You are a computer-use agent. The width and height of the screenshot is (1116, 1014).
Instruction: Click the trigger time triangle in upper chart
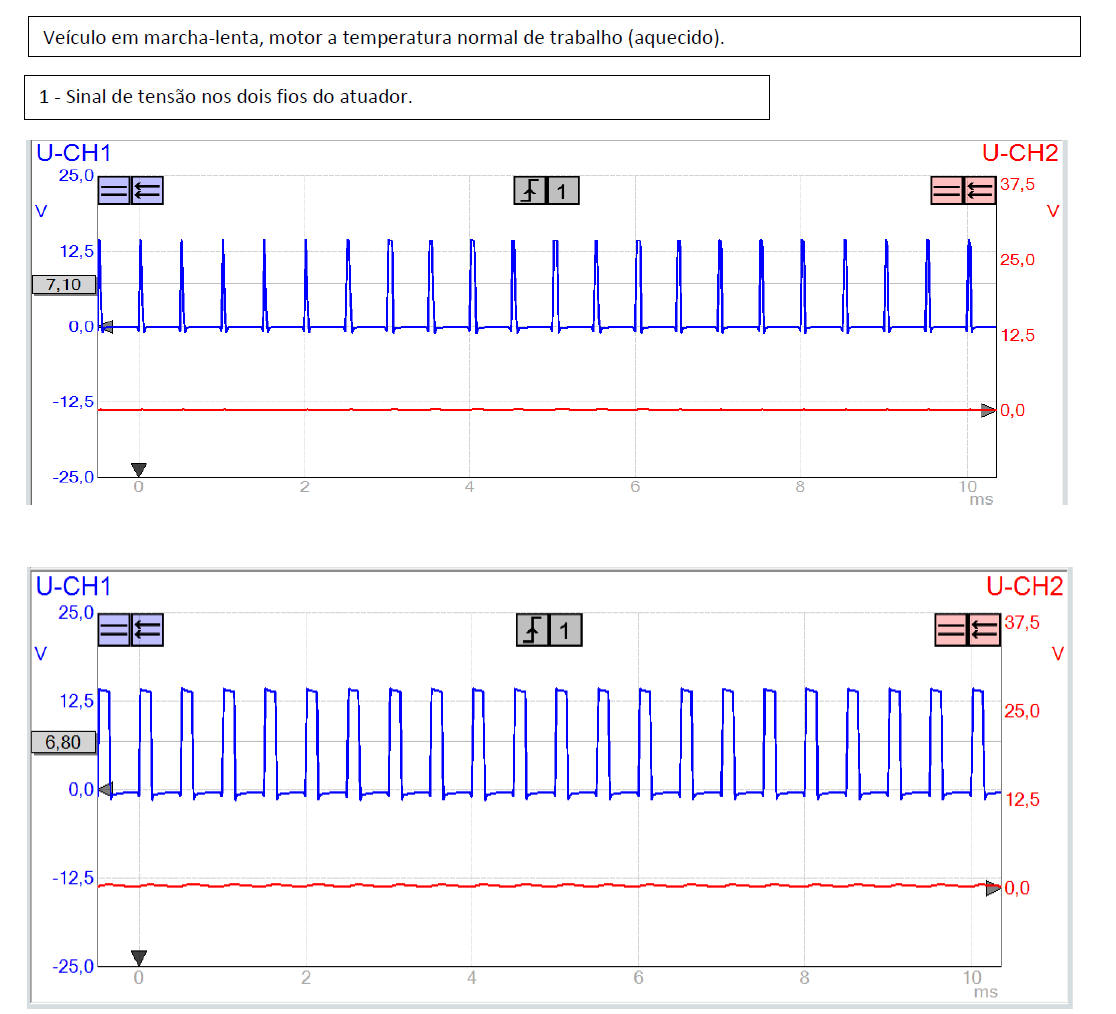tap(139, 469)
